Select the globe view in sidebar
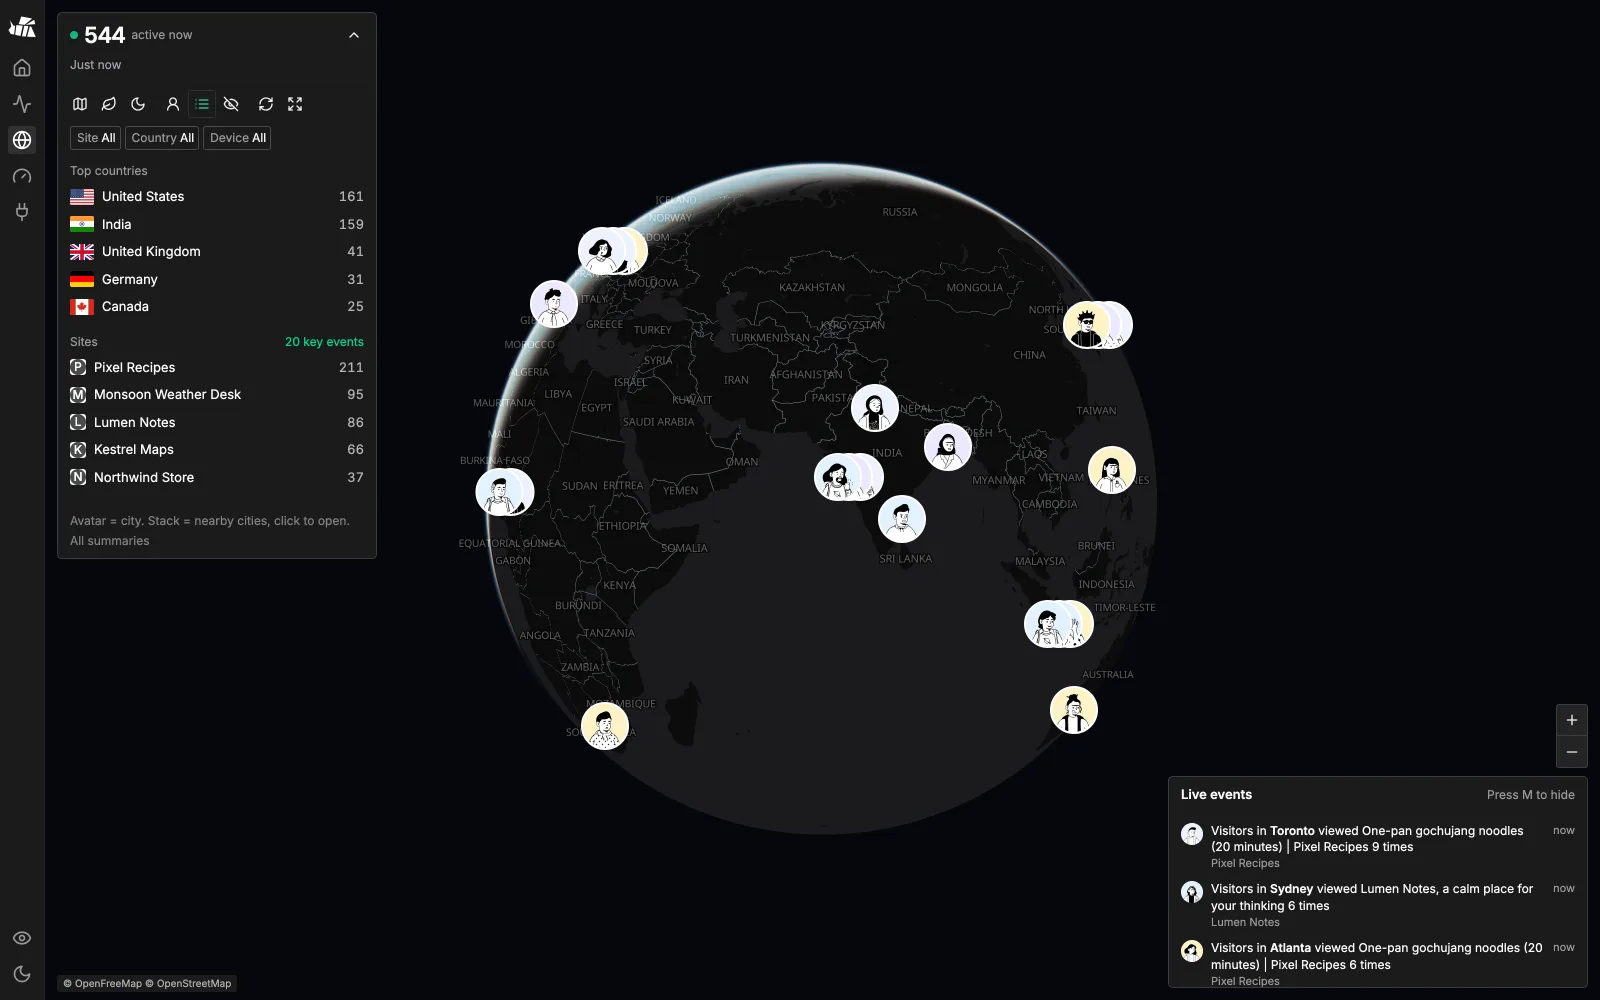The width and height of the screenshot is (1600, 1000). (x=22, y=140)
